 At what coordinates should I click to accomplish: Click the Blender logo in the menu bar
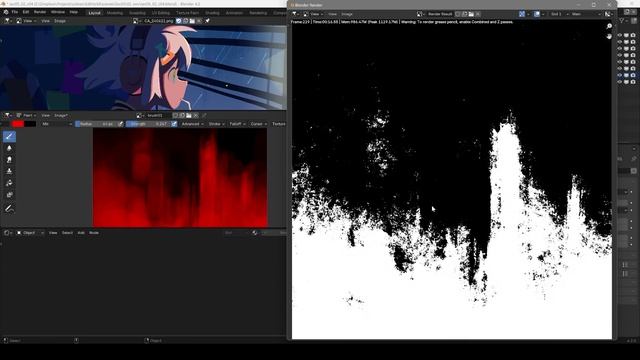pos(6,12)
